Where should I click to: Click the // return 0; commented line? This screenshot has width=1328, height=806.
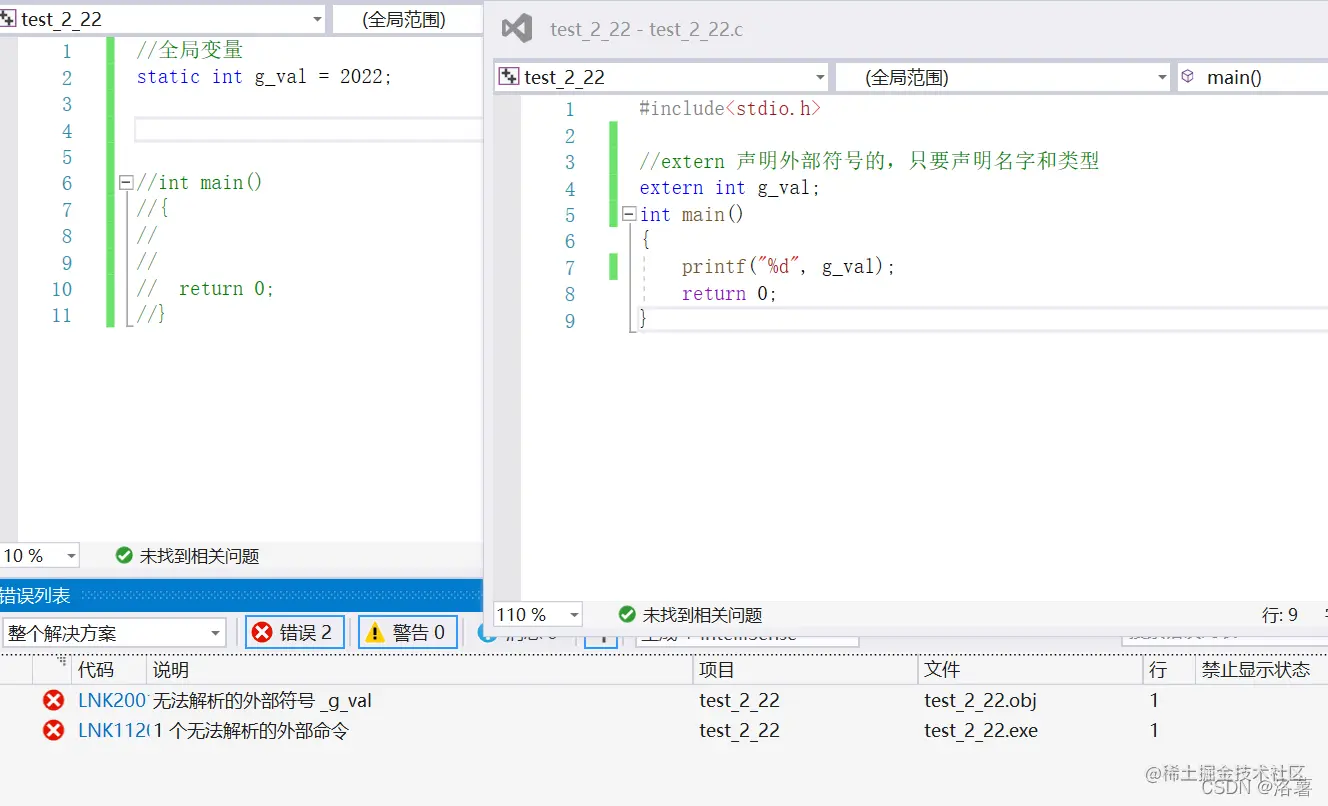coord(205,288)
